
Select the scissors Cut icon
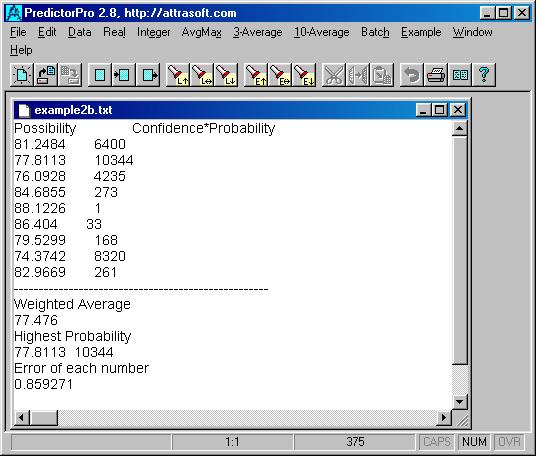click(334, 75)
